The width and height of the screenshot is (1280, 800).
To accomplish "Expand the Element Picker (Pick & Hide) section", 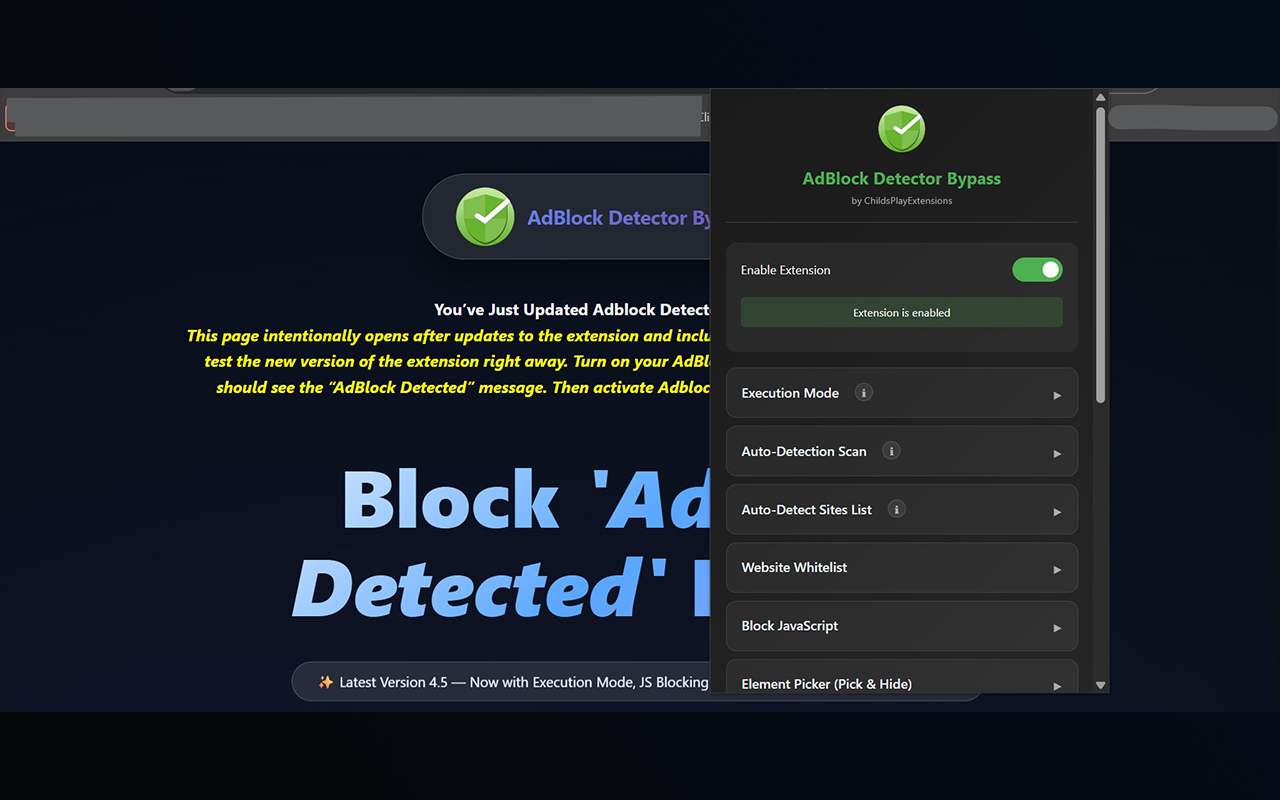I will click(901, 677).
